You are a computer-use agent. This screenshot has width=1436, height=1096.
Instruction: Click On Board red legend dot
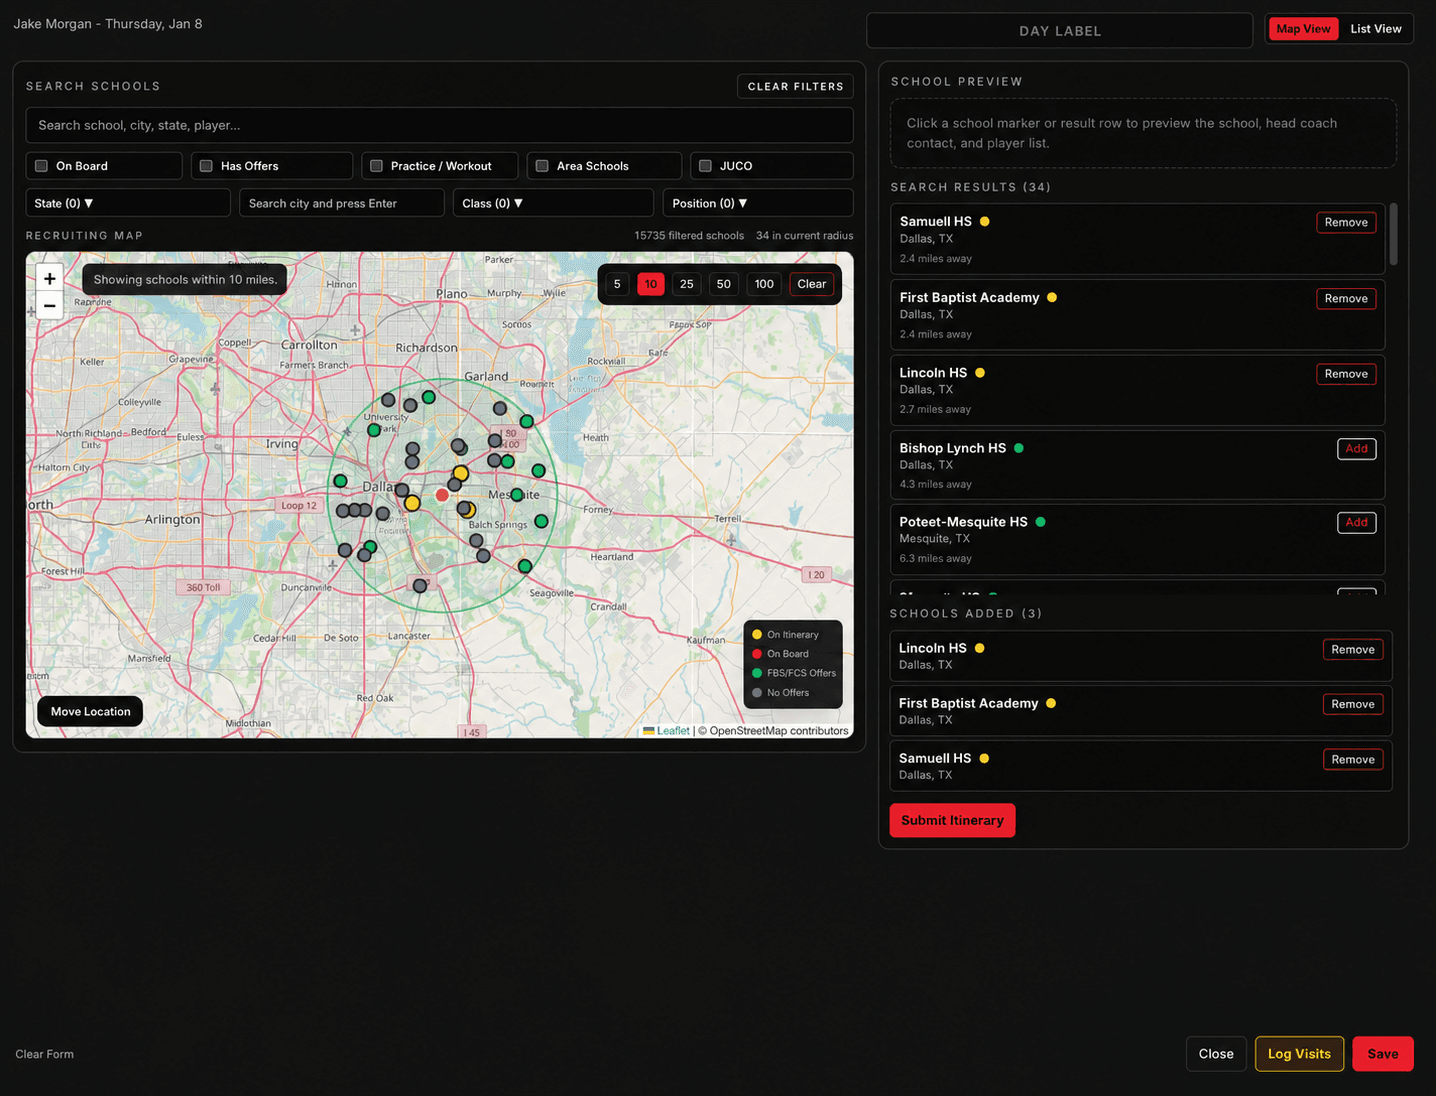tap(757, 654)
